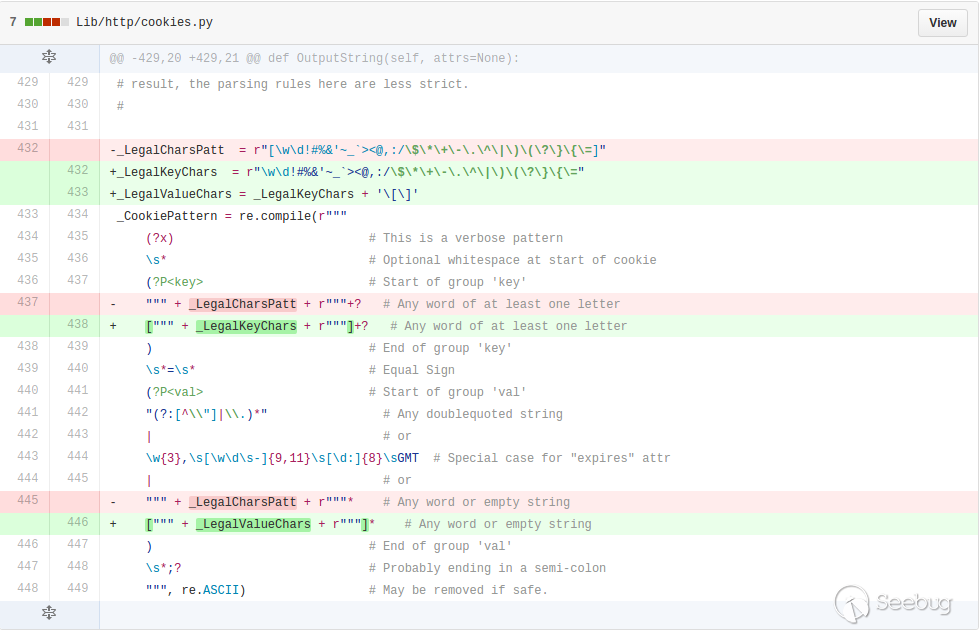The height and width of the screenshot is (631, 980).
Task: Click the View button for cookies.py
Action: [942, 22]
